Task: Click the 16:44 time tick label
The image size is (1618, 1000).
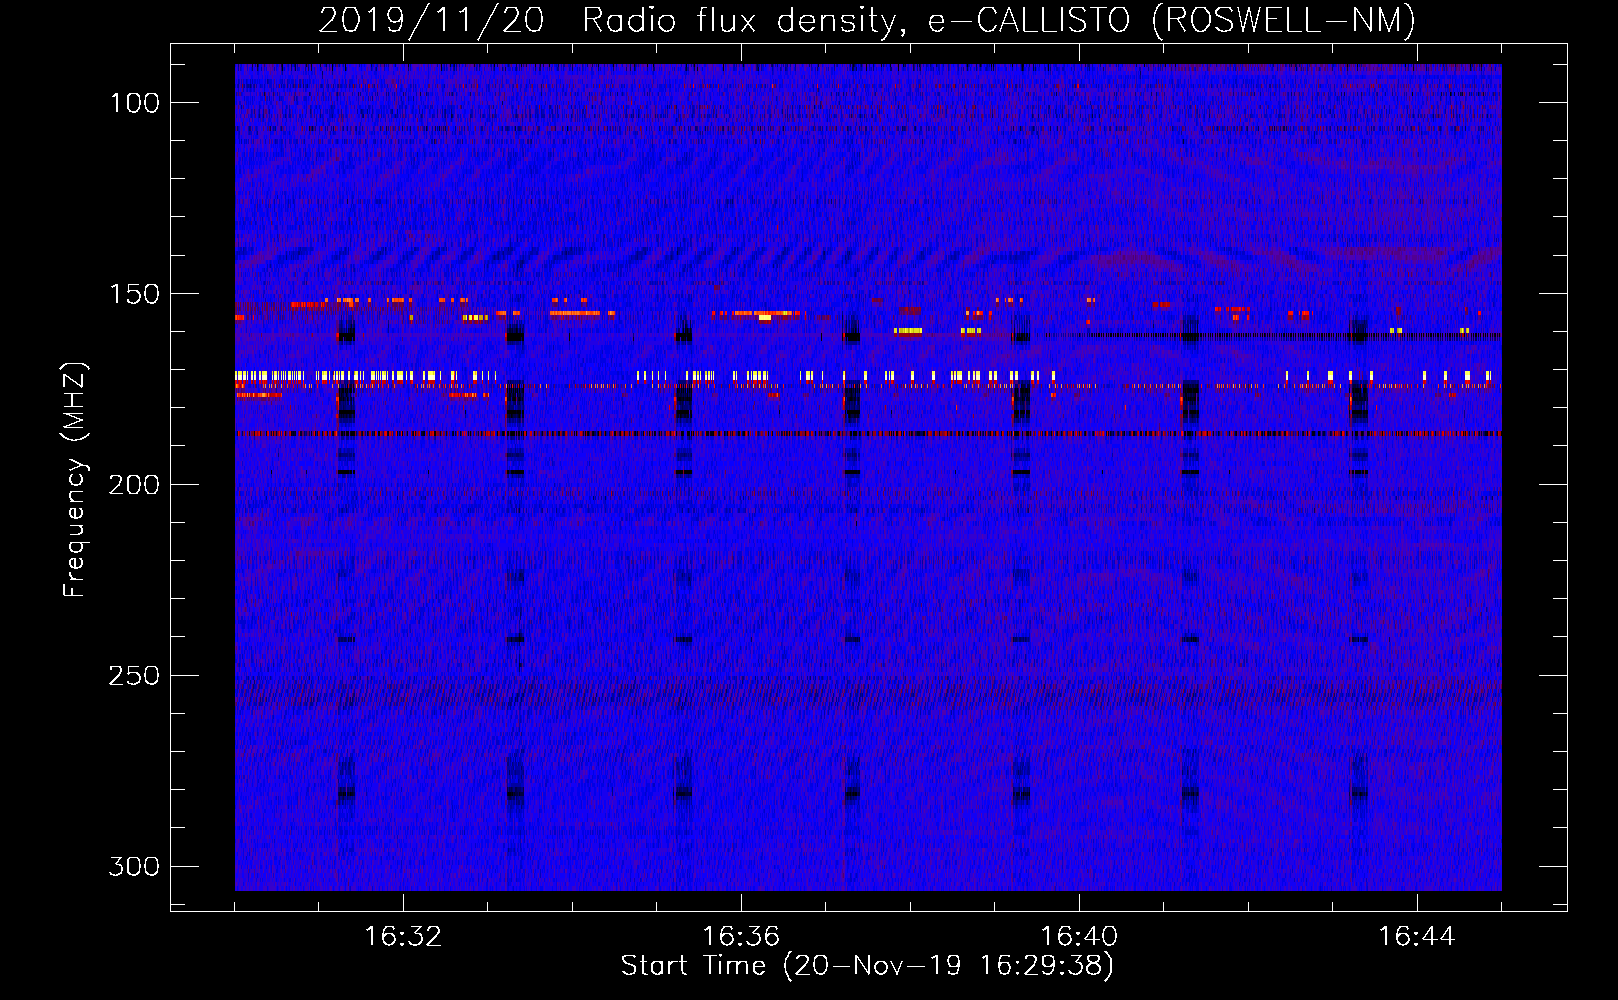Action: (x=1417, y=936)
